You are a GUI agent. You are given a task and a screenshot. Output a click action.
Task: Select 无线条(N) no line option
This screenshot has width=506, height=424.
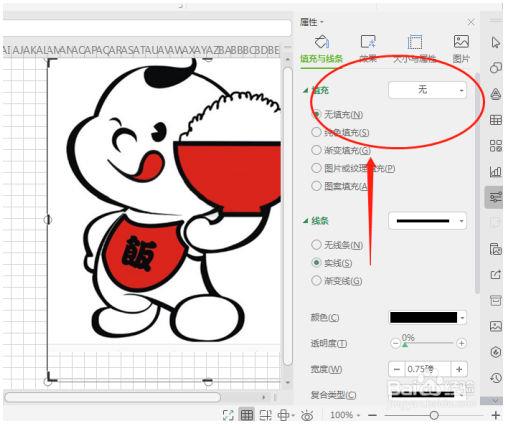tap(337, 245)
